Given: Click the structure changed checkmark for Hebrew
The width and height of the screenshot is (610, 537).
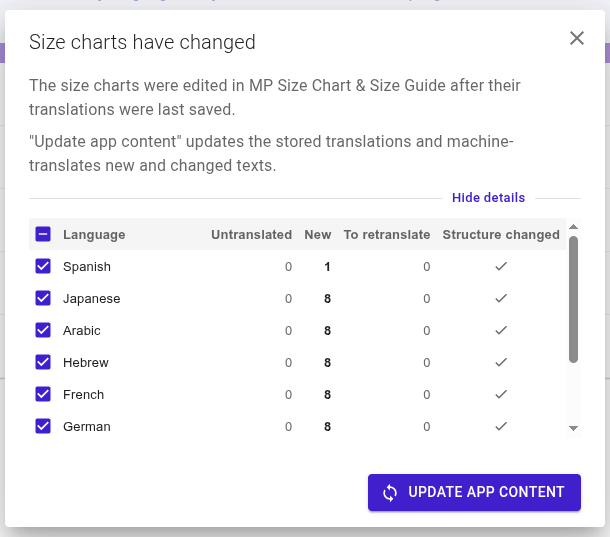Looking at the screenshot, I should [501, 362].
